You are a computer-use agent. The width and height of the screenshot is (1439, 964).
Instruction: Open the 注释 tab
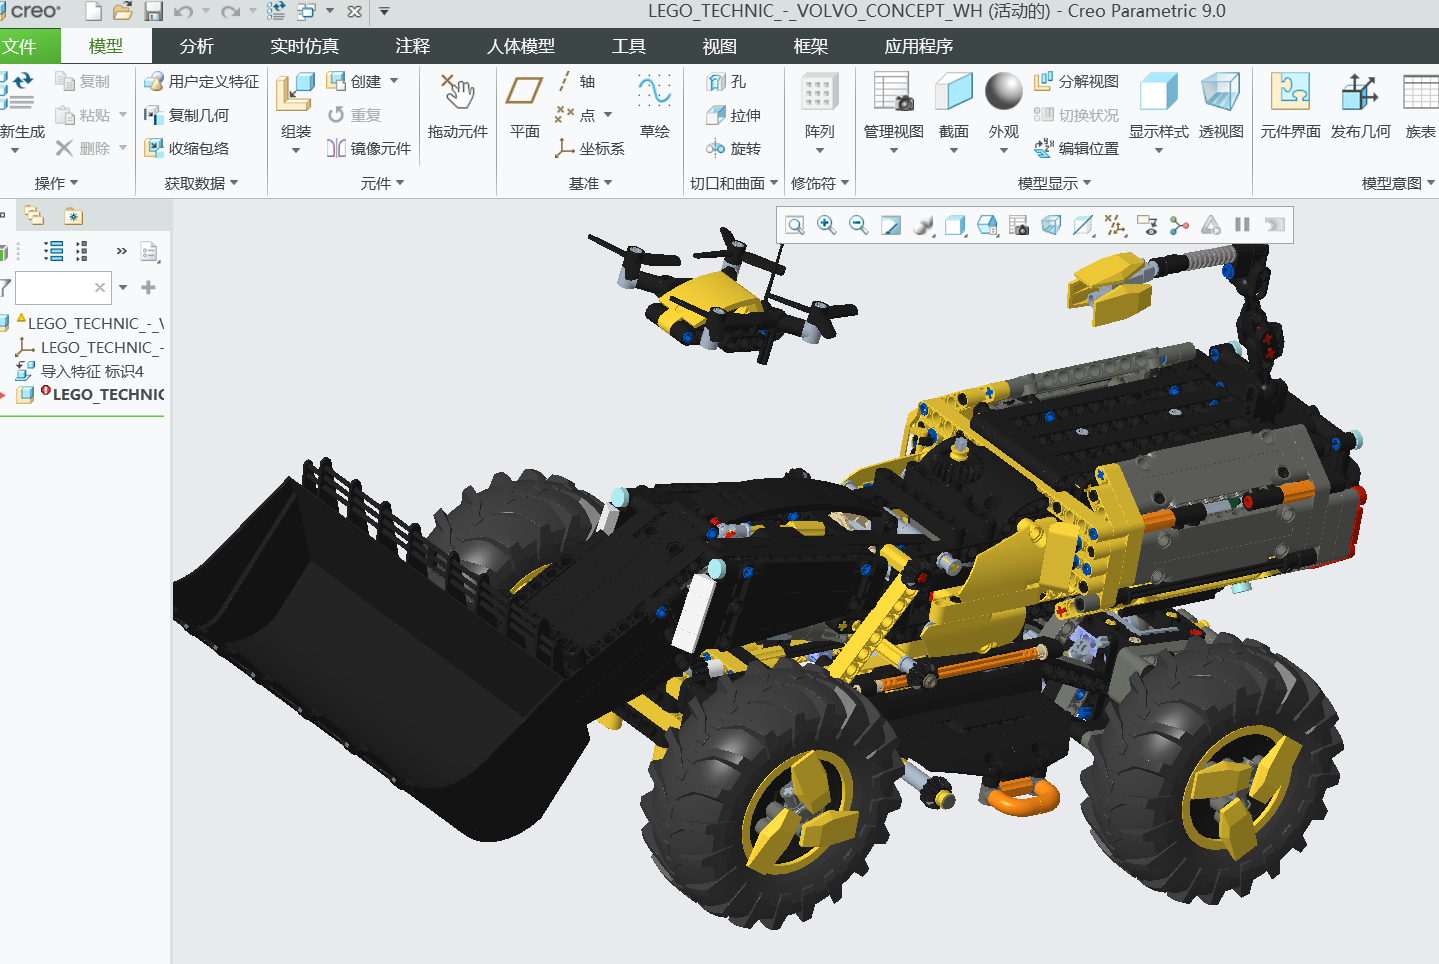pyautogui.click(x=412, y=46)
